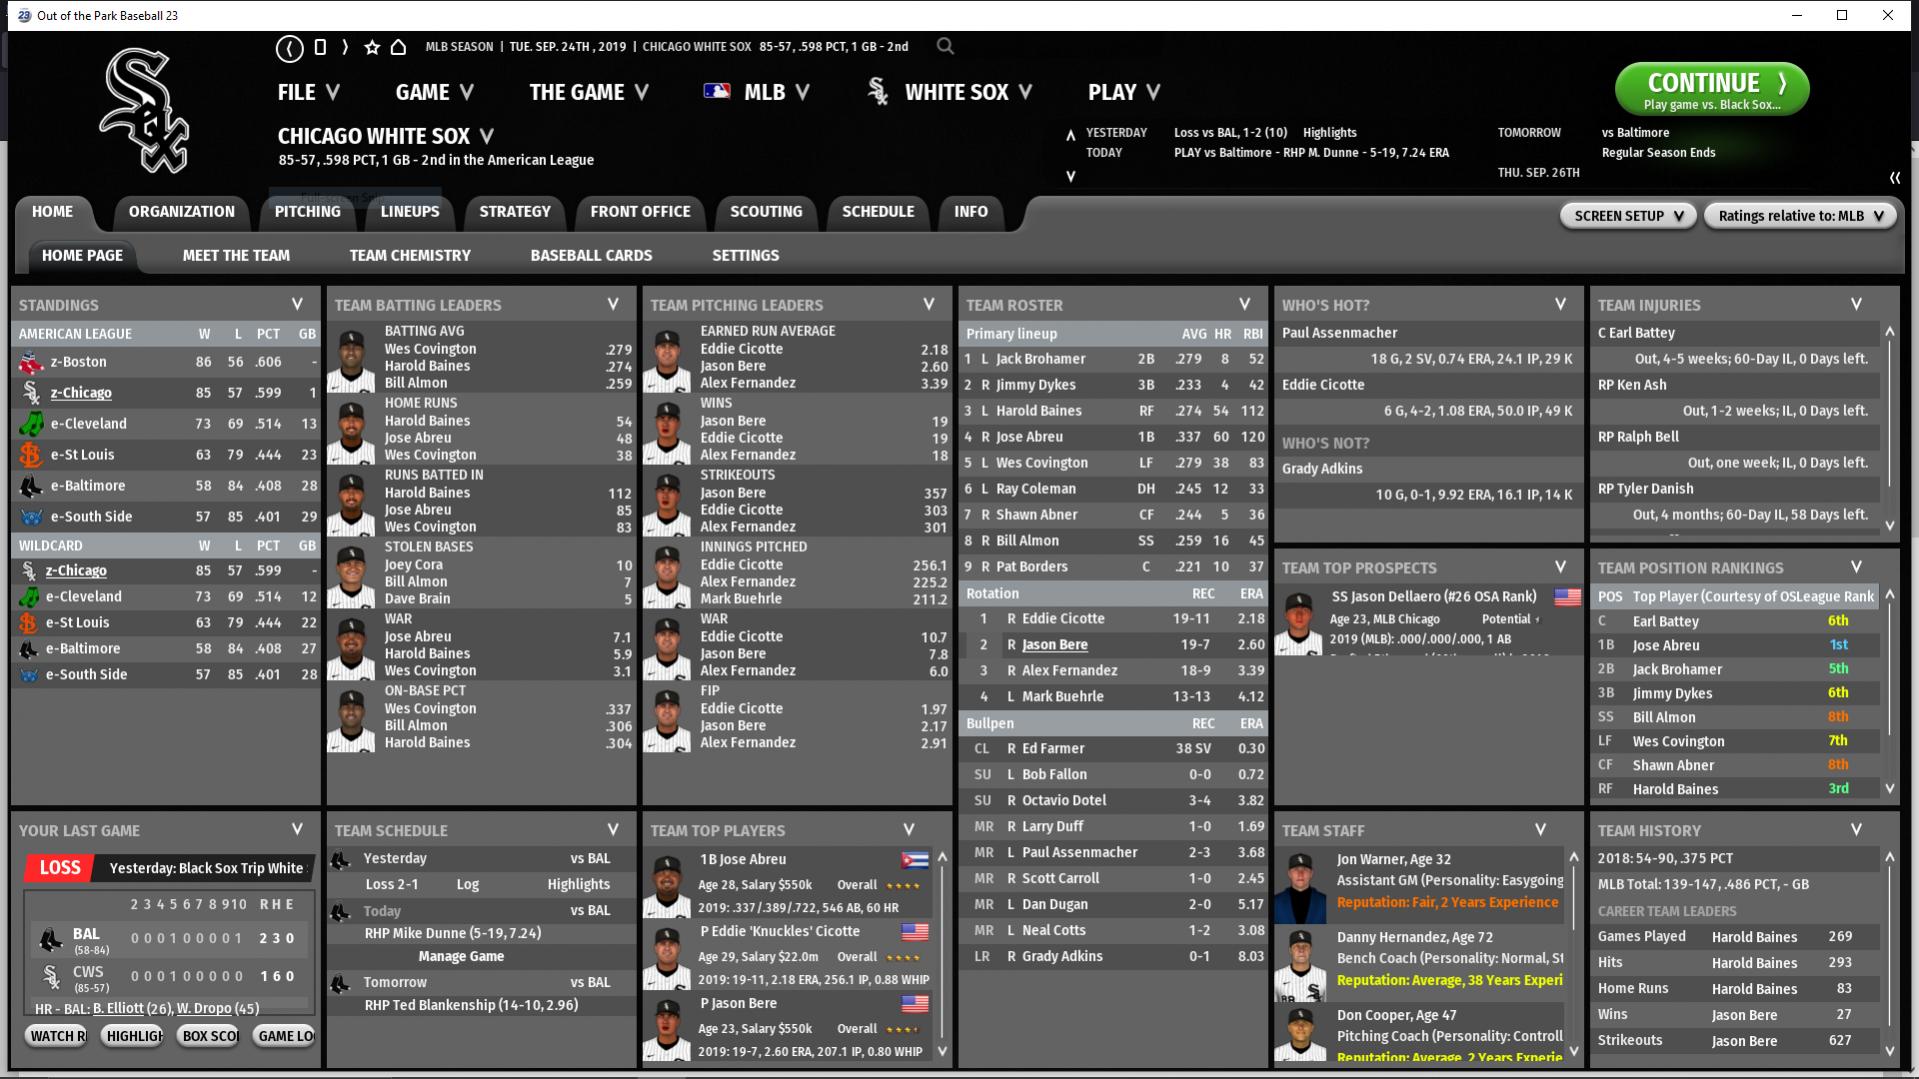Click the down arrow of Team History scrollbar
Image resolution: width=1919 pixels, height=1079 pixels.
click(x=1890, y=1051)
